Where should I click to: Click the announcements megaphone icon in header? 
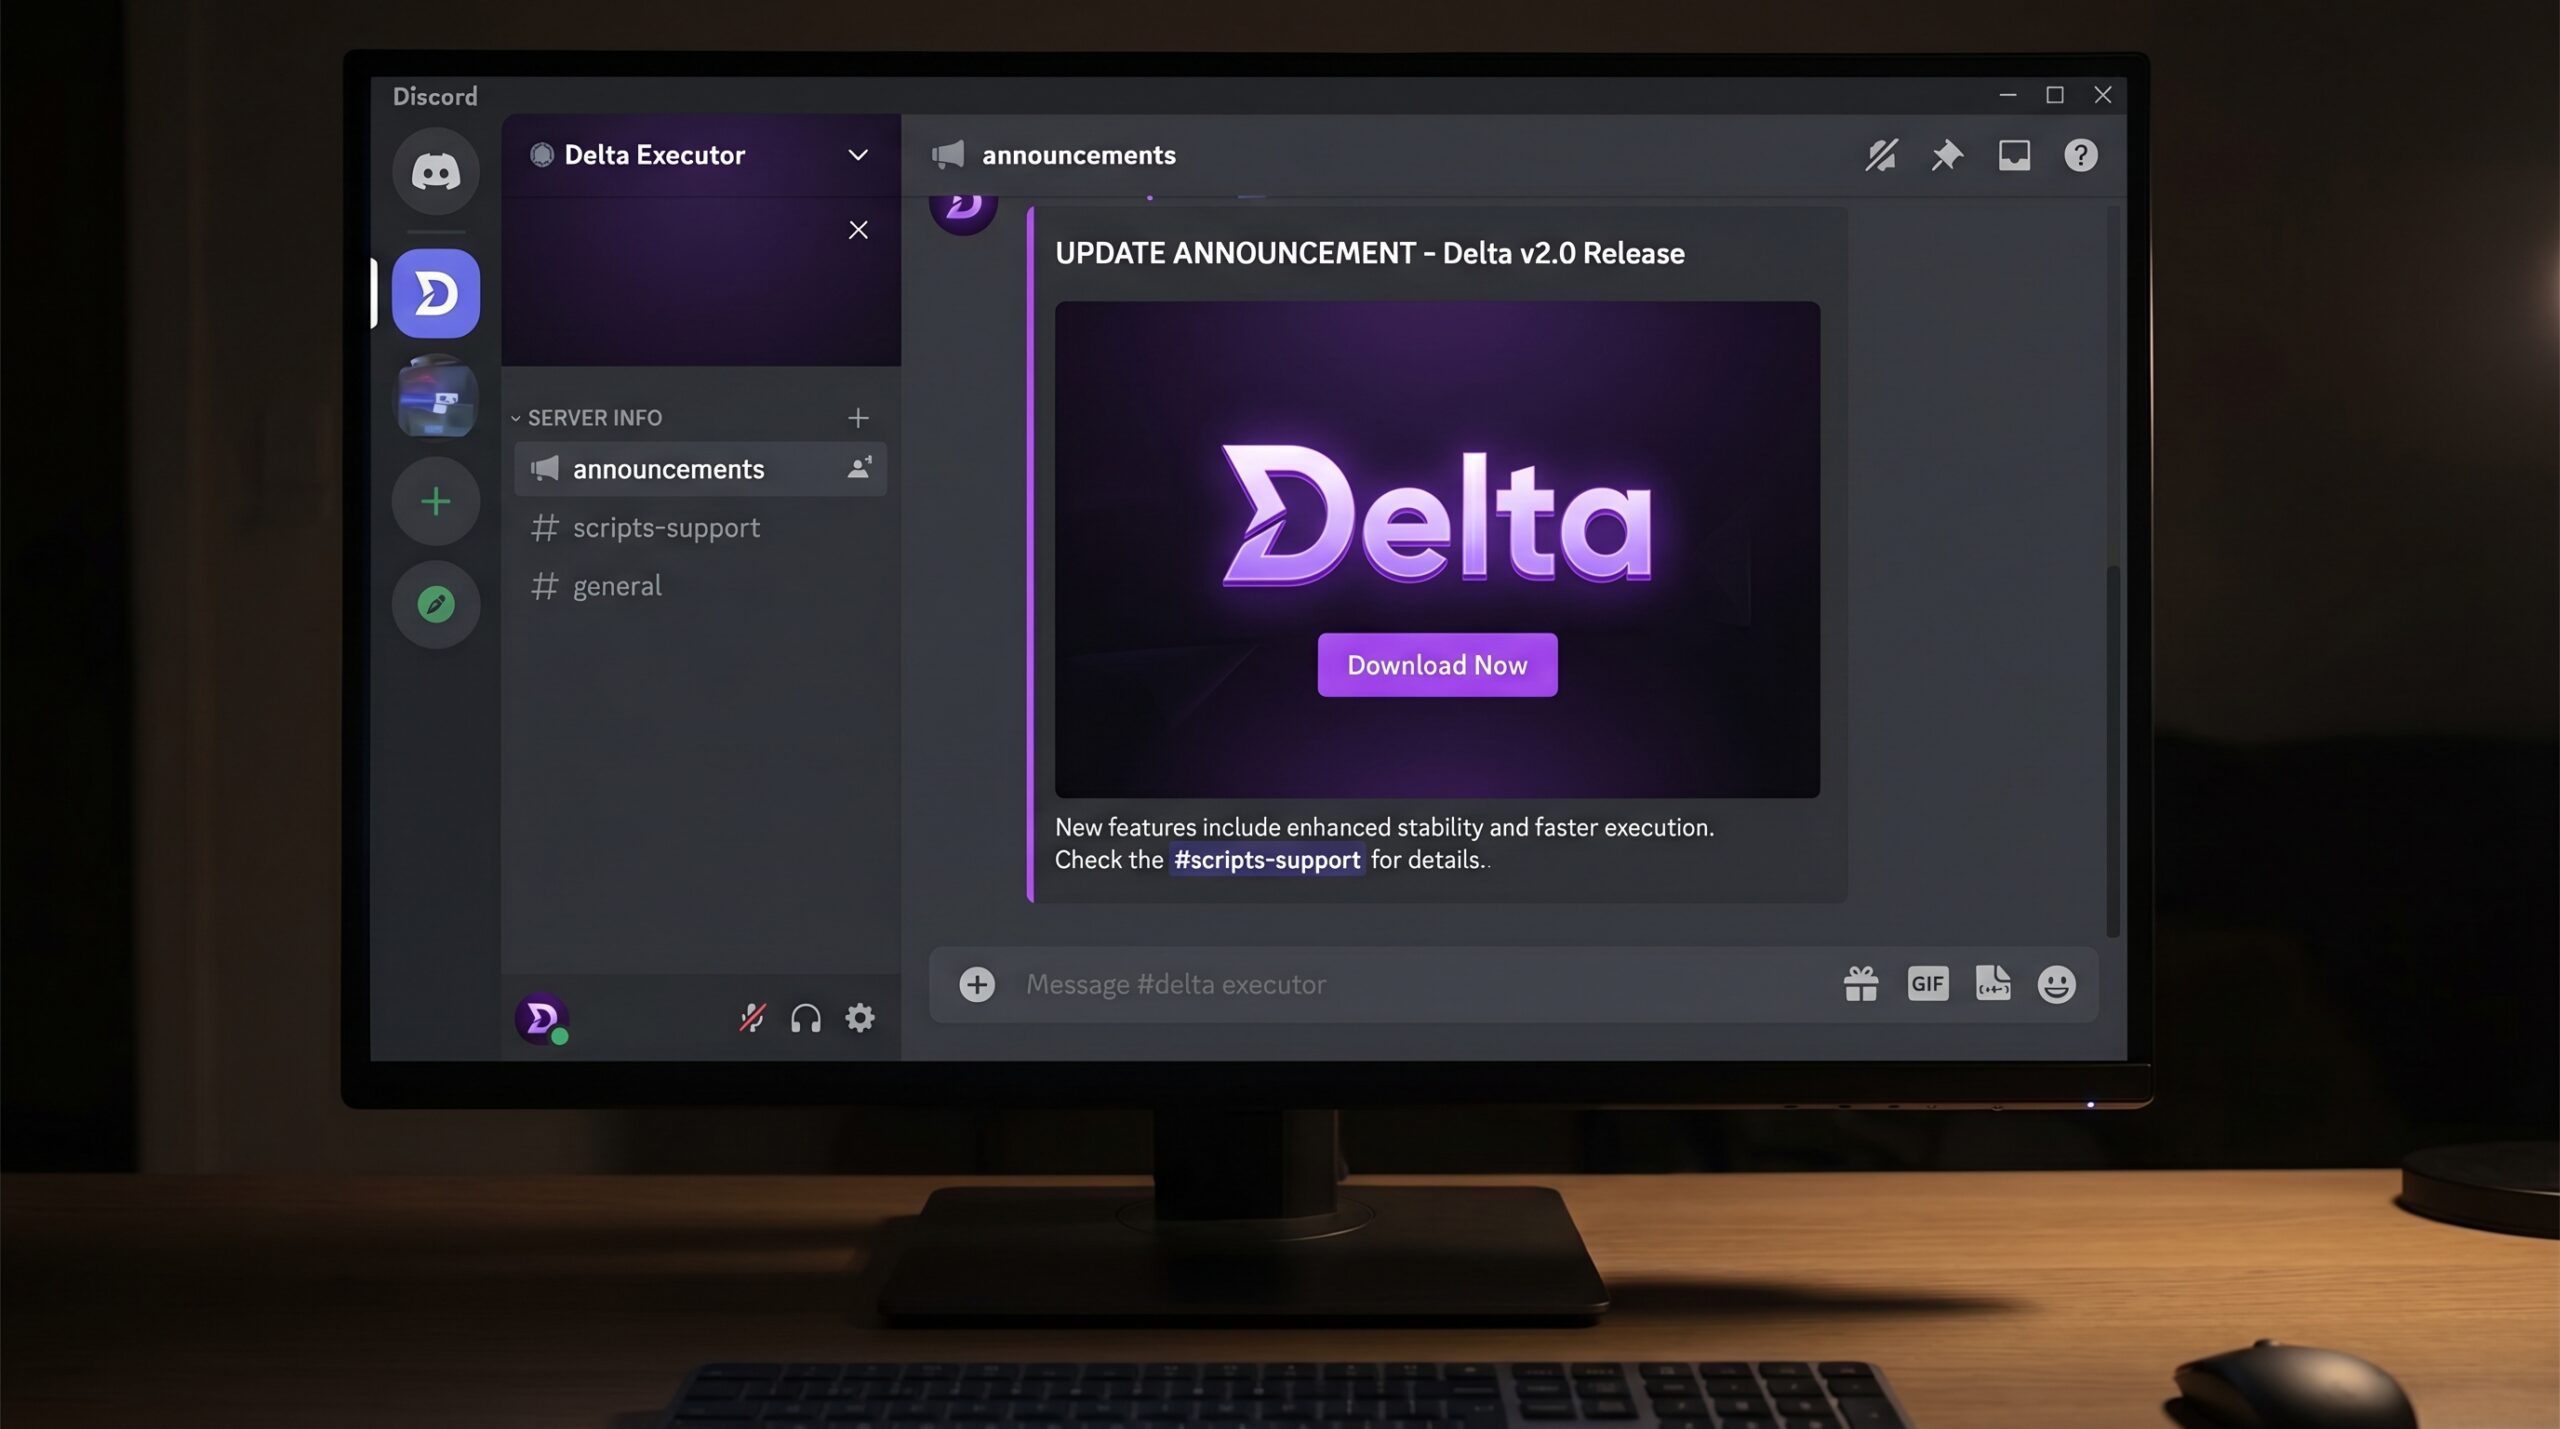[x=948, y=155]
